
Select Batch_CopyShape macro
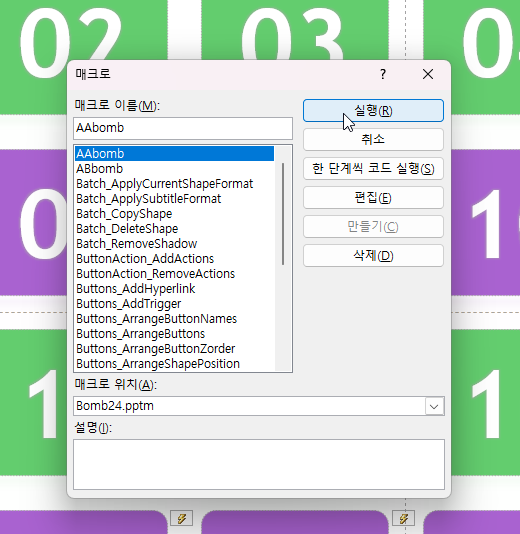pyautogui.click(x=174, y=214)
